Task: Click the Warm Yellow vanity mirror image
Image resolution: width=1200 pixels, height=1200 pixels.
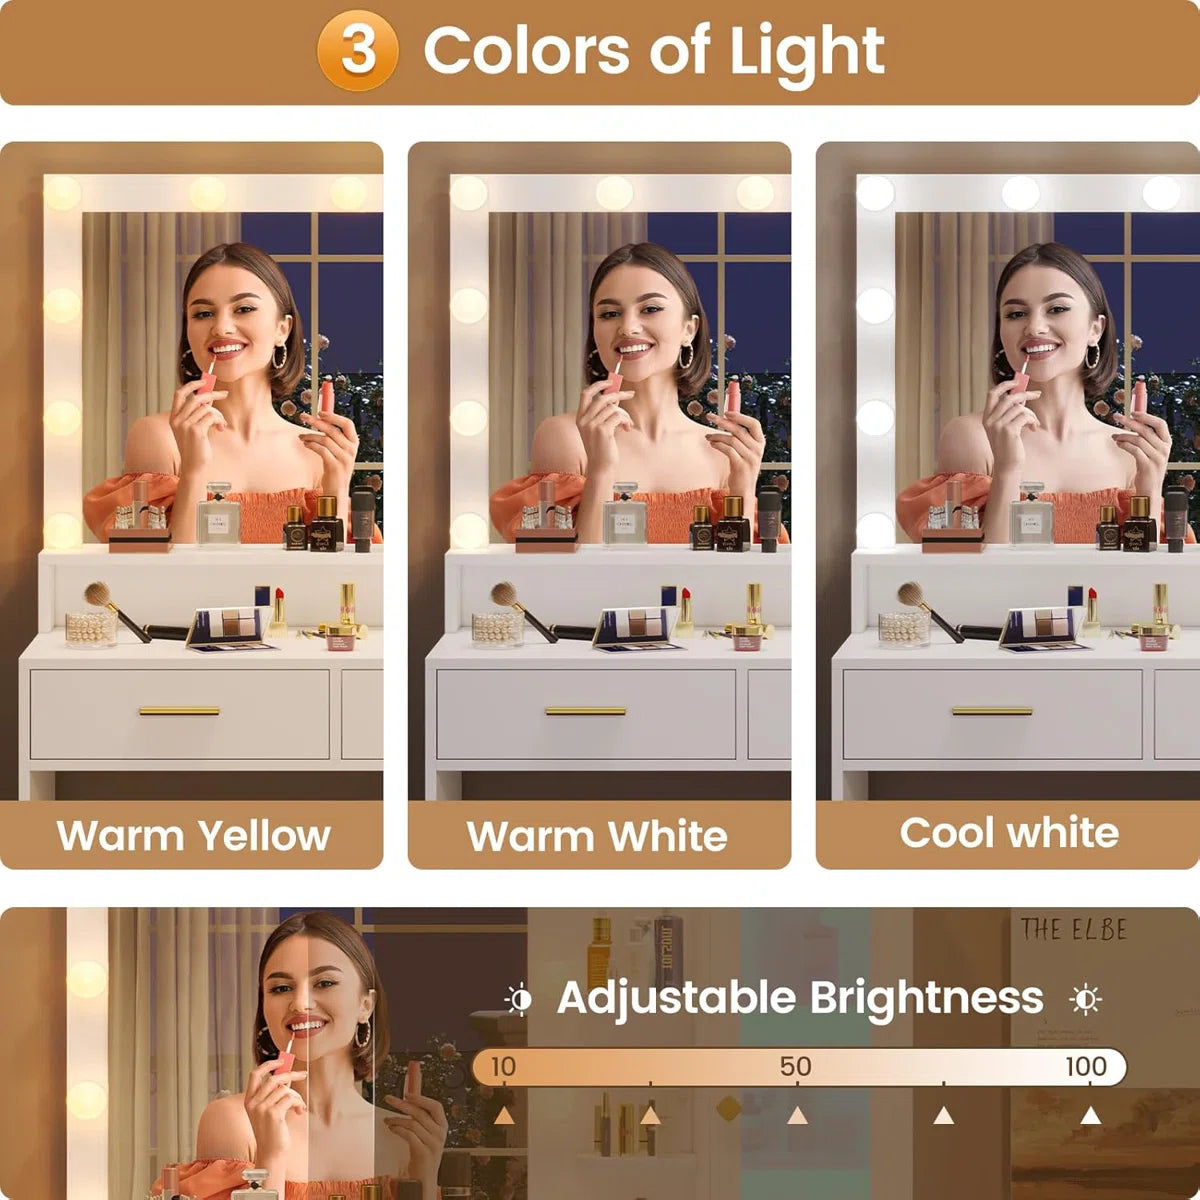Action: (x=191, y=471)
